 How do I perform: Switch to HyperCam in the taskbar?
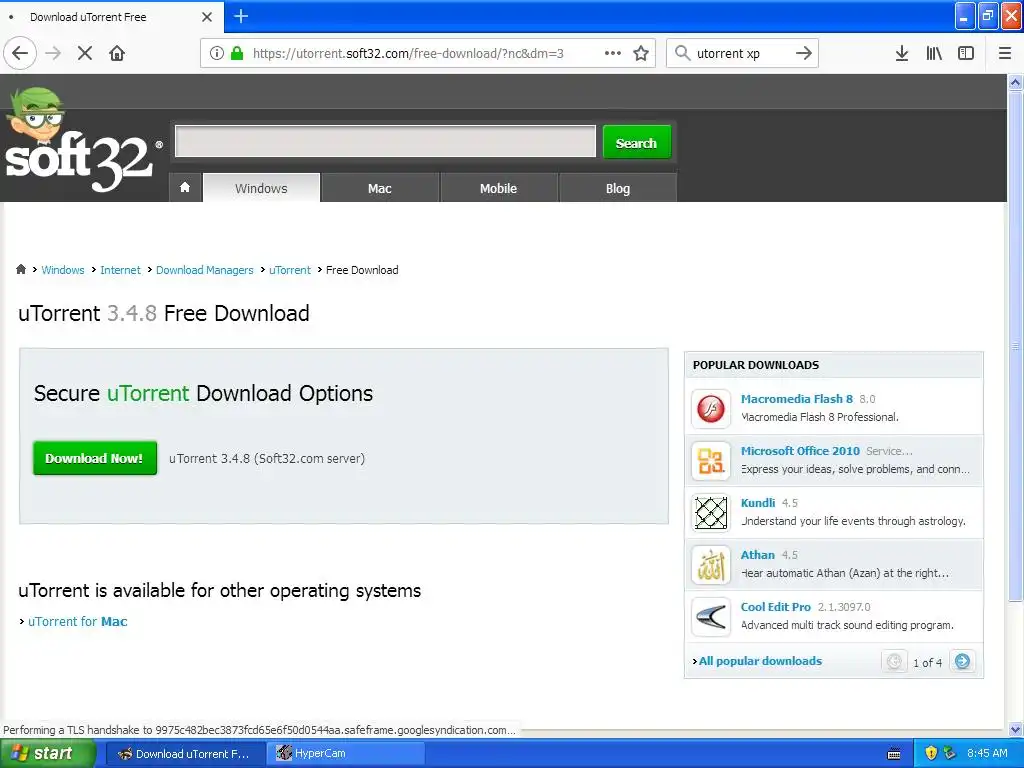coord(345,753)
